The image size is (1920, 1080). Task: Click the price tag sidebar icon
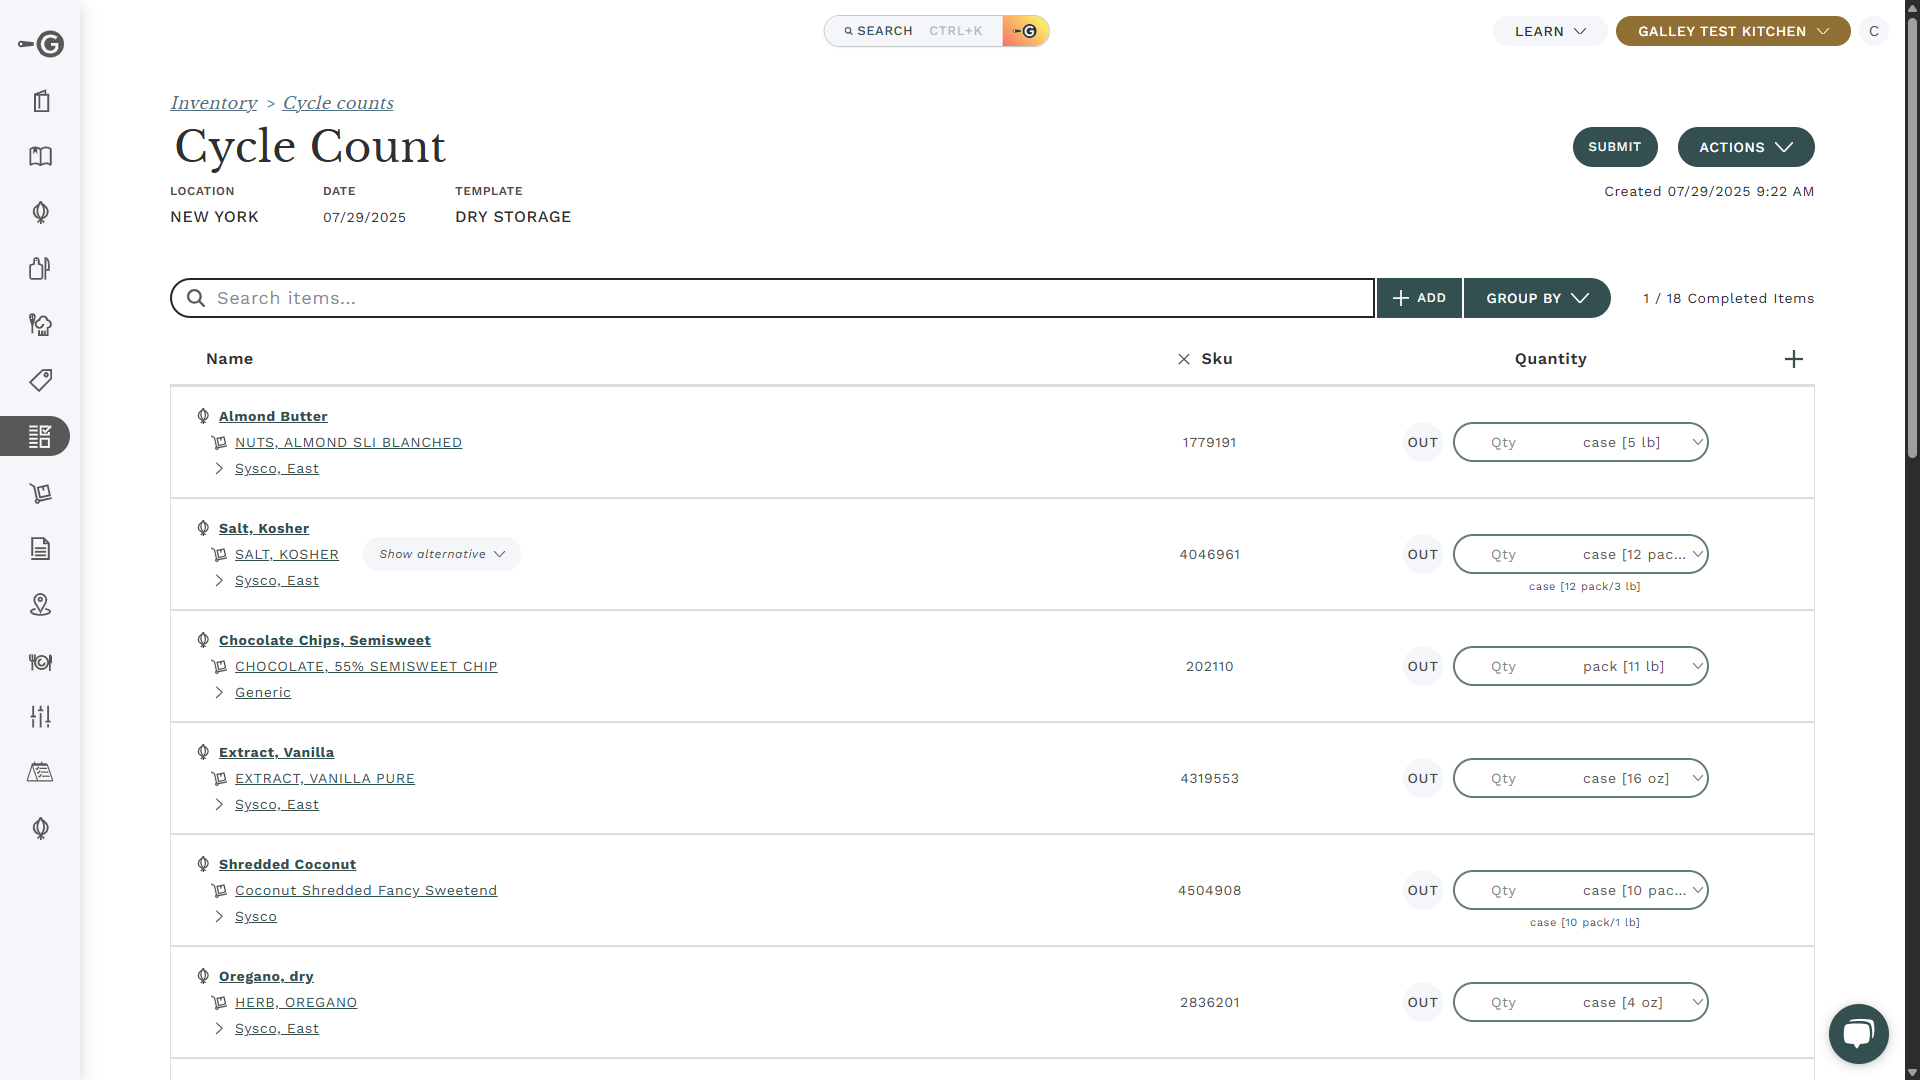point(40,380)
